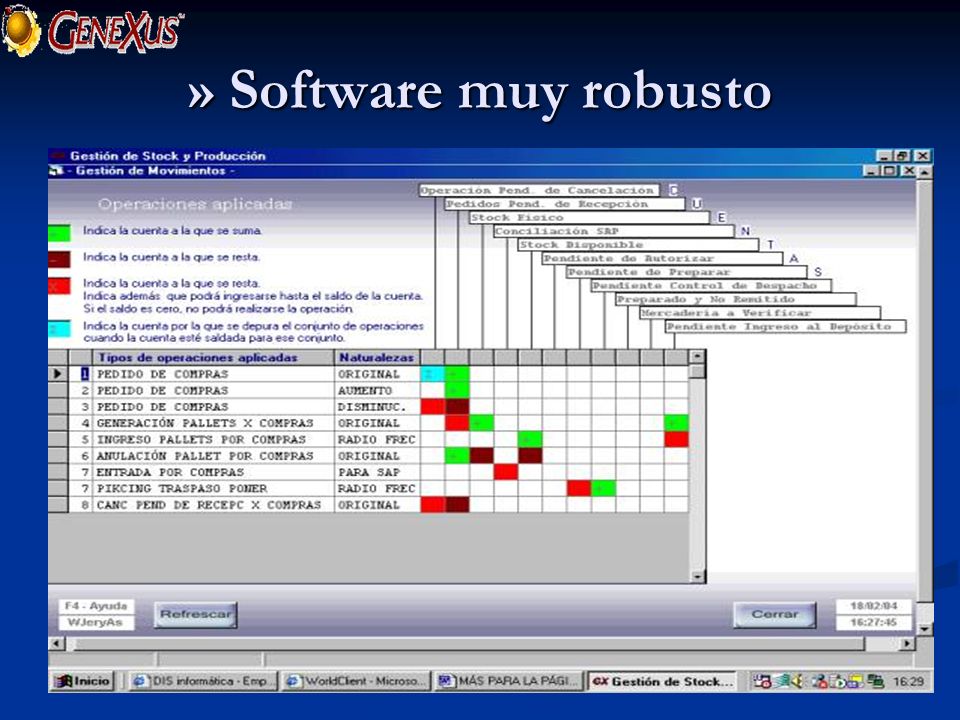Click the cyan legend swatch for 'se depura'
This screenshot has height=720, width=960.
(x=59, y=329)
